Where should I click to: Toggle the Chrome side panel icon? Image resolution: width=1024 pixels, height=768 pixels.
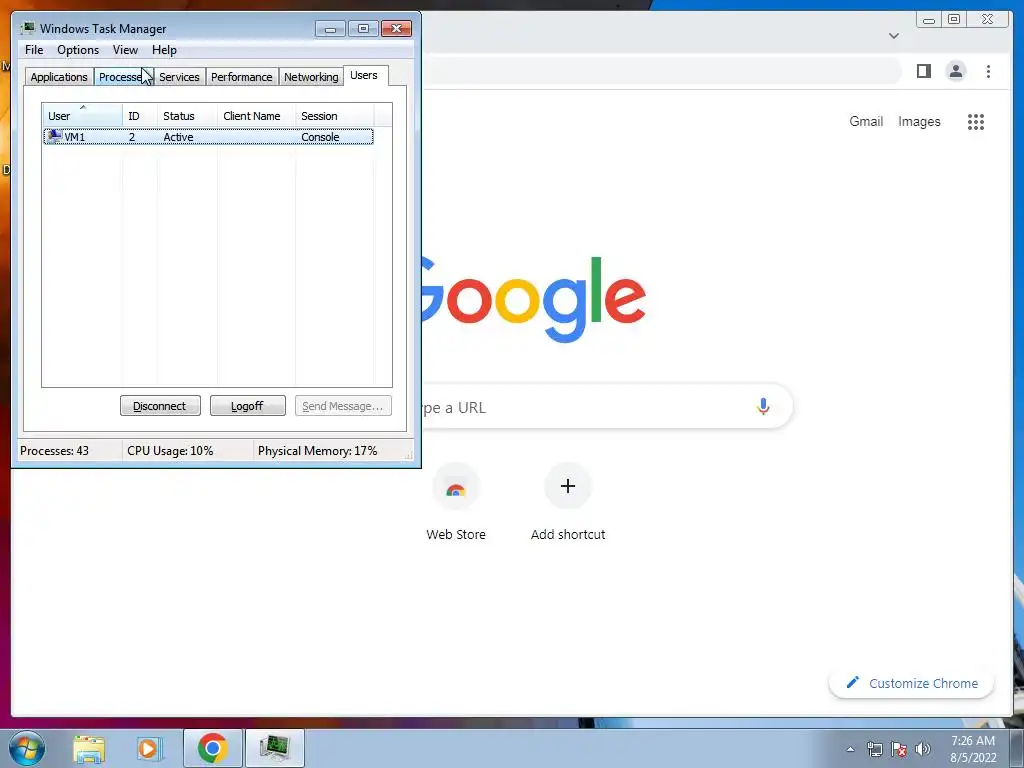click(923, 71)
